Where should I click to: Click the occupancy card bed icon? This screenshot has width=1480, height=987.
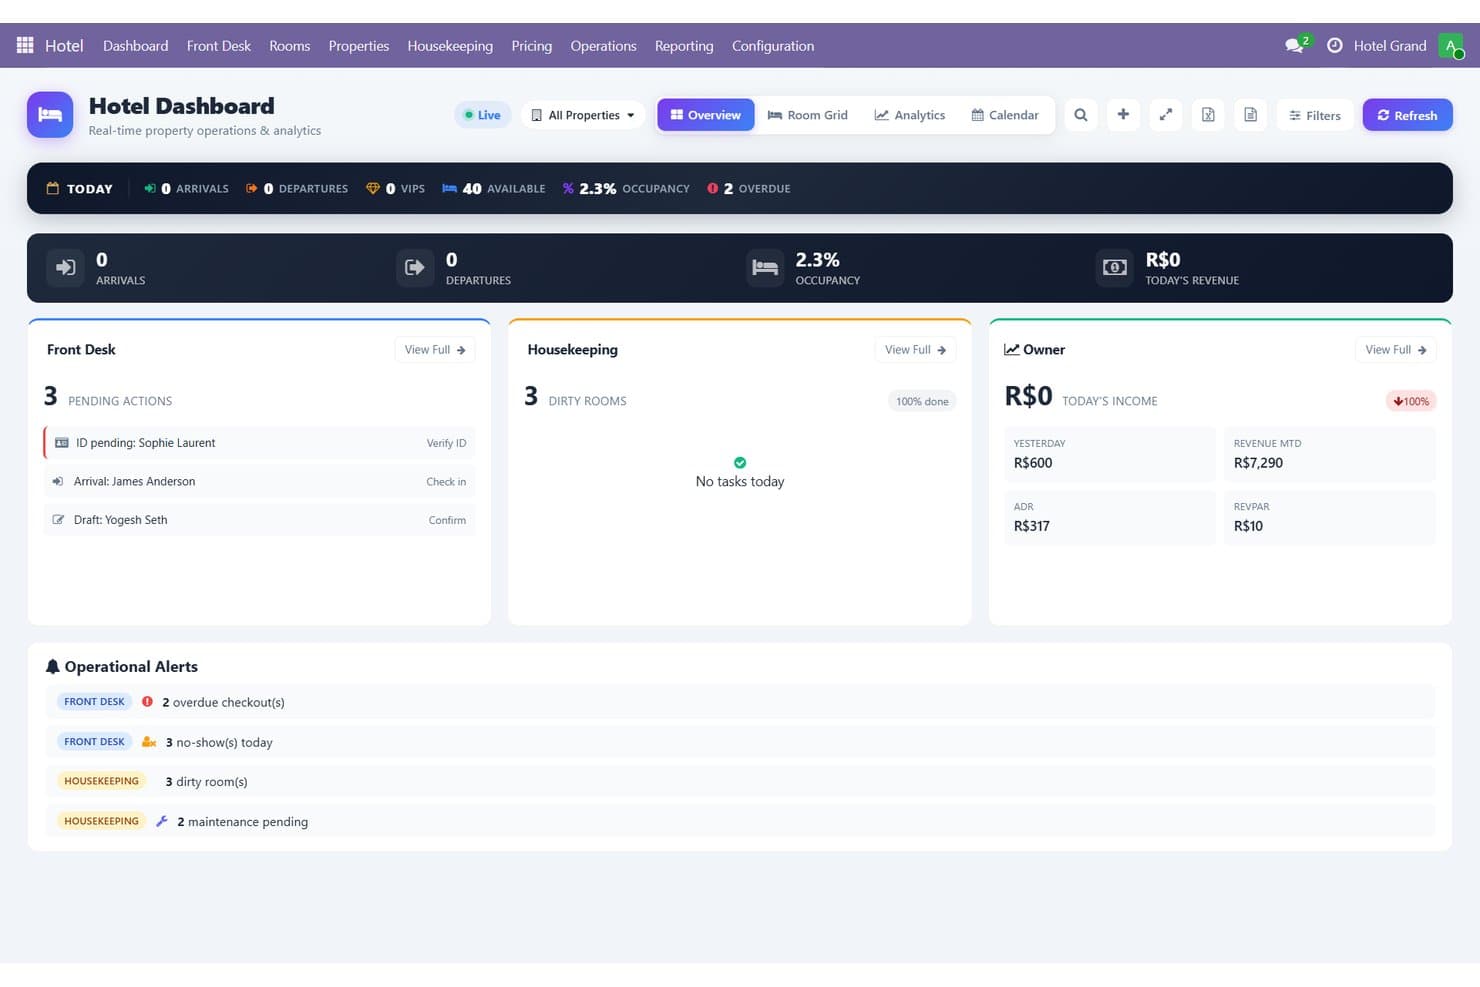pyautogui.click(x=765, y=268)
